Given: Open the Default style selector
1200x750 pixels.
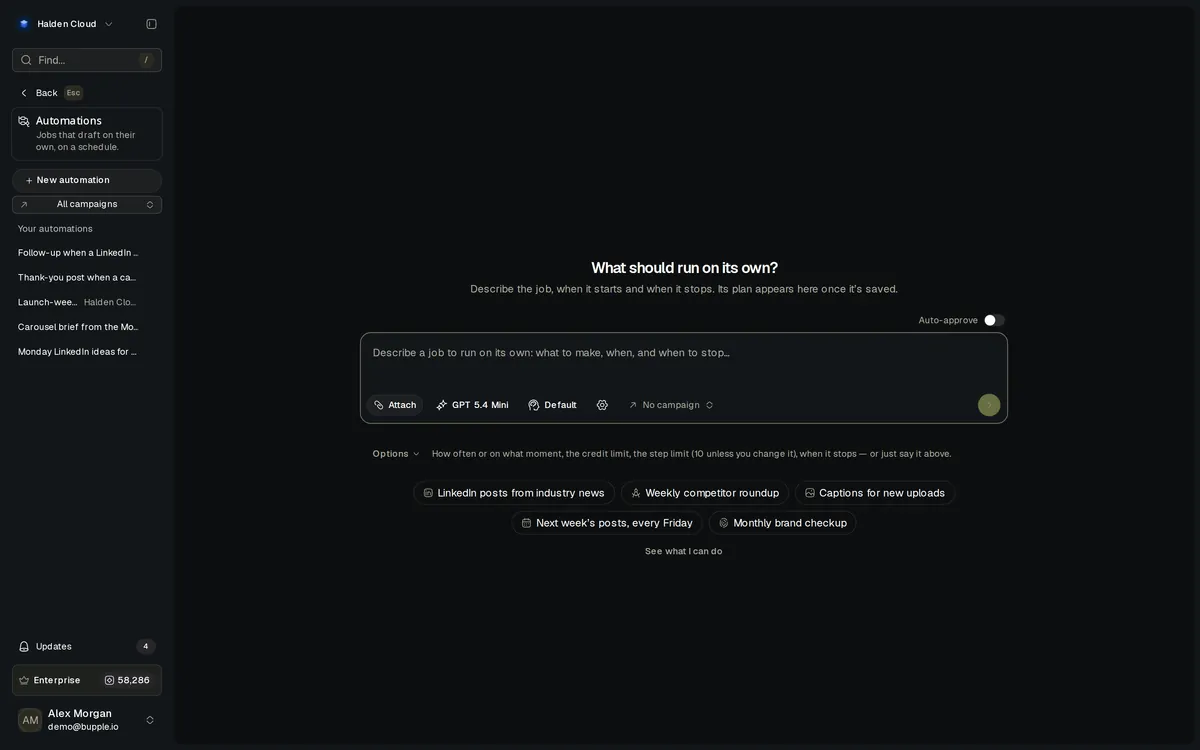Looking at the screenshot, I should pos(552,405).
